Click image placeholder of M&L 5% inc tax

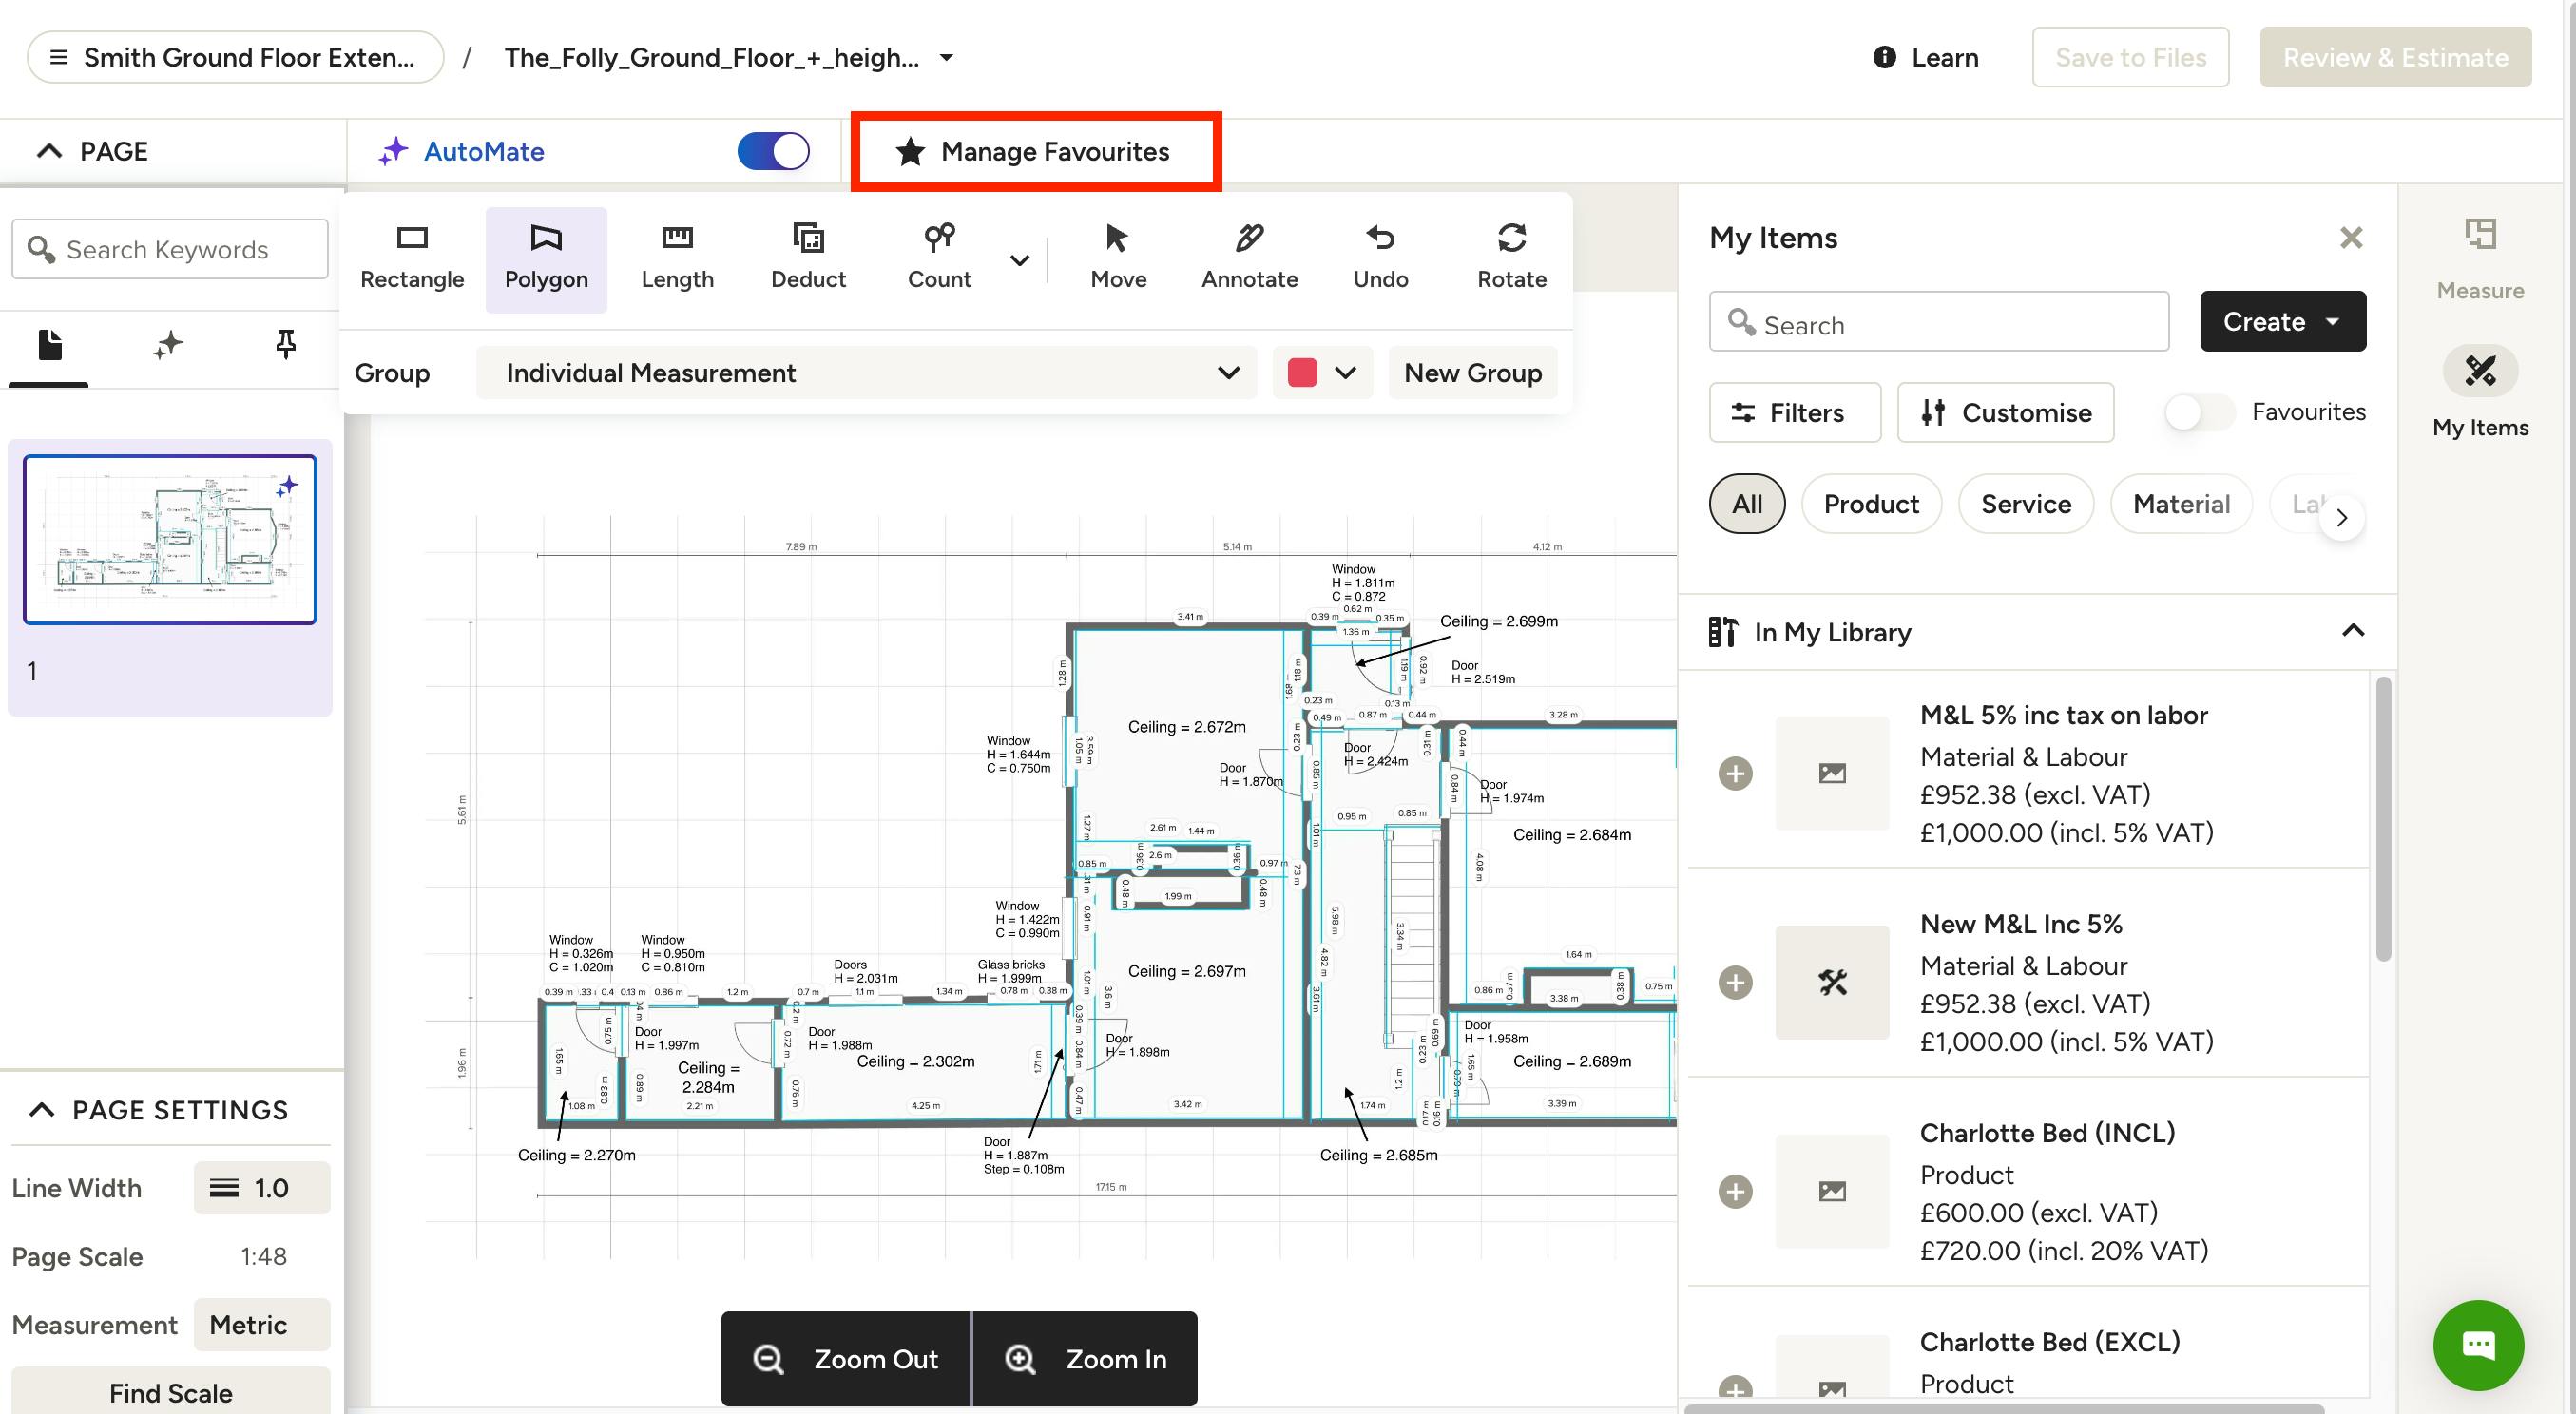1832,773
